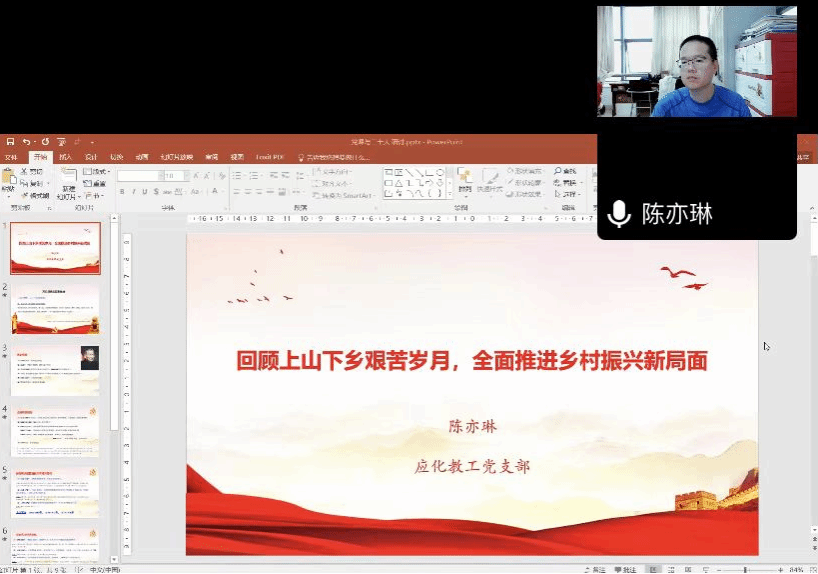Switch to the Design ribbon tab

(x=90, y=157)
